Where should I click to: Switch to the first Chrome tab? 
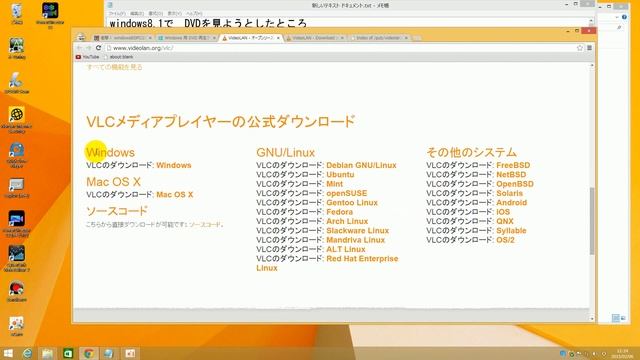pos(122,38)
